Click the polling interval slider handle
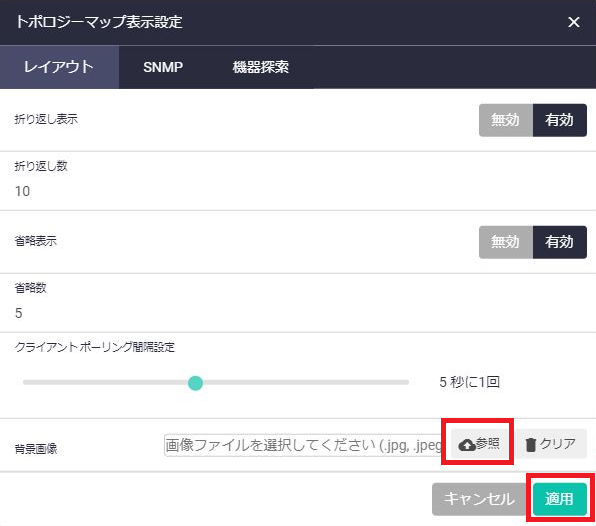 195,383
